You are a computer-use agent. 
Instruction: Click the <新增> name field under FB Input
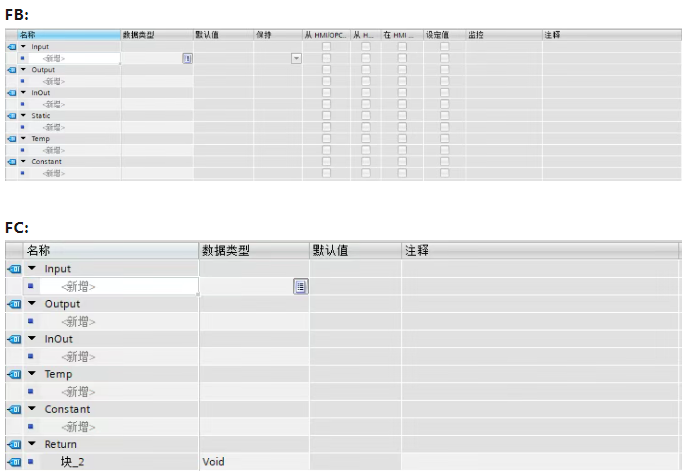pyautogui.click(x=74, y=58)
